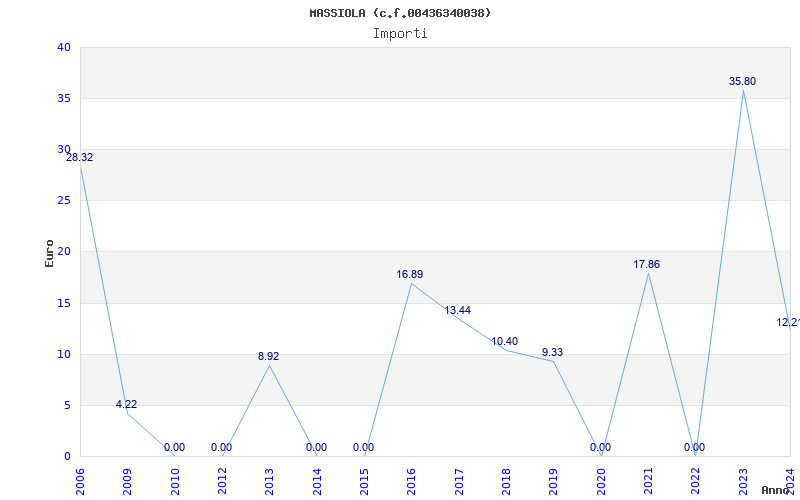Viewport: 800px width, 500px height.
Task: Select the Euro y-axis title
Action: coord(49,253)
